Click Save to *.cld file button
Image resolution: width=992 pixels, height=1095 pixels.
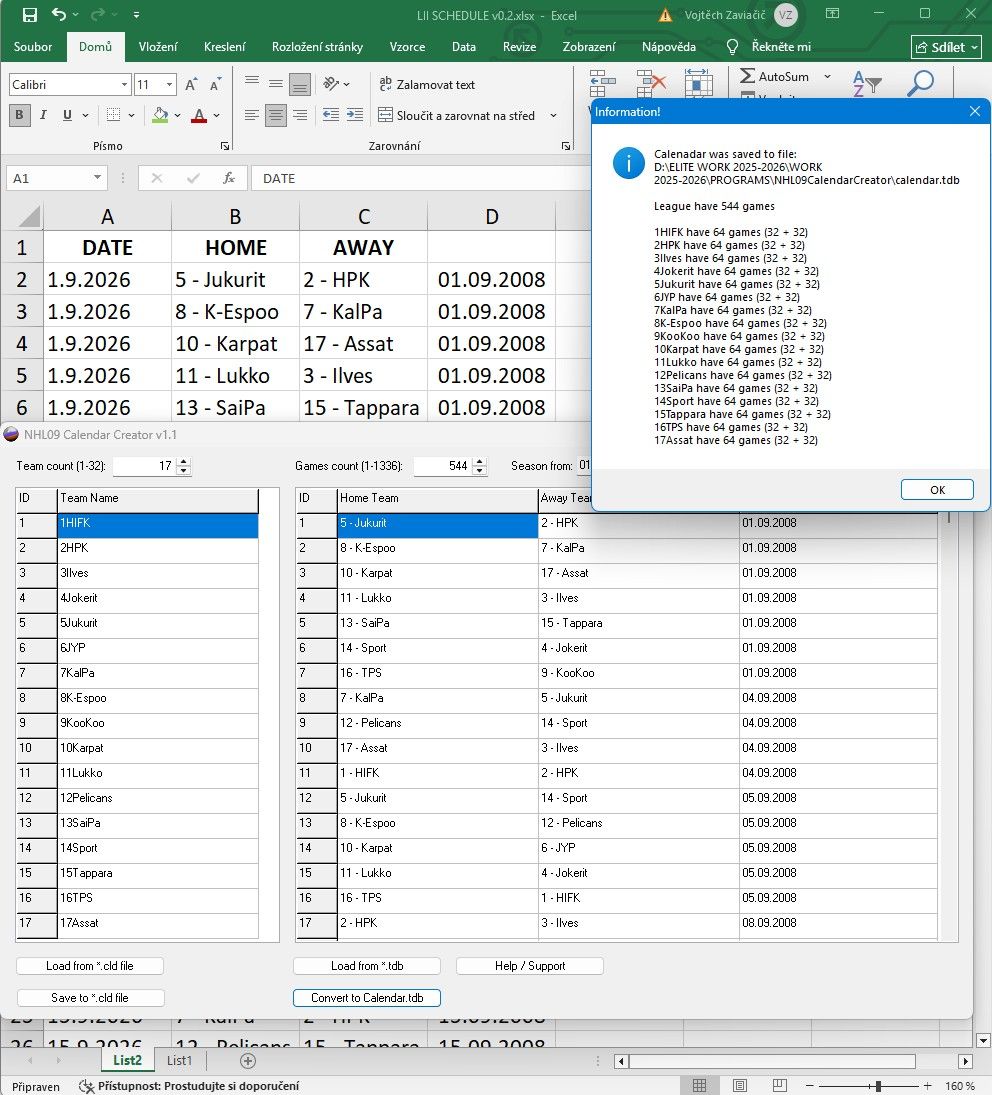click(x=90, y=998)
